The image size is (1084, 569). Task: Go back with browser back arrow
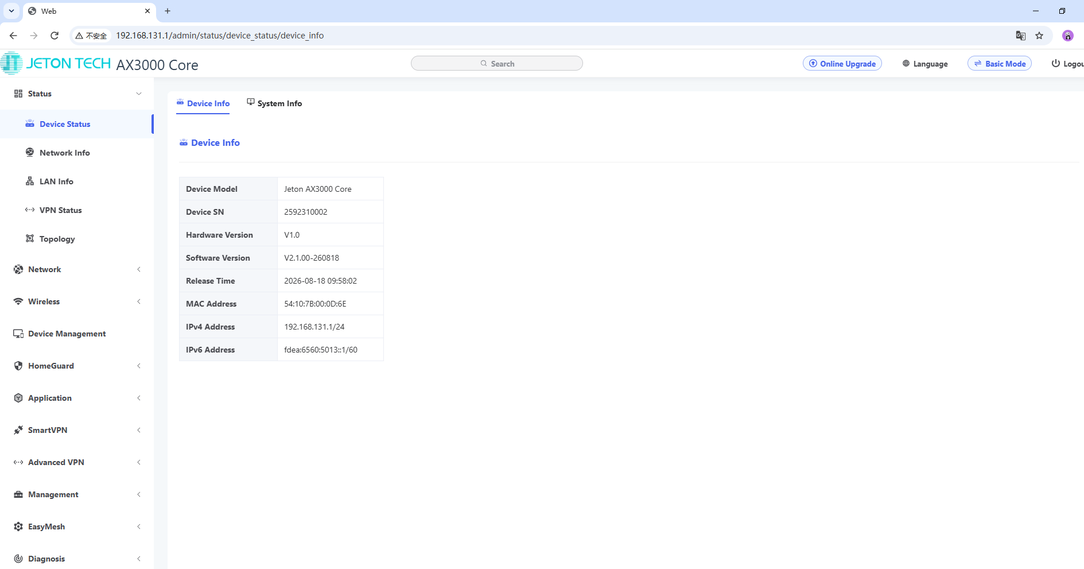(13, 35)
